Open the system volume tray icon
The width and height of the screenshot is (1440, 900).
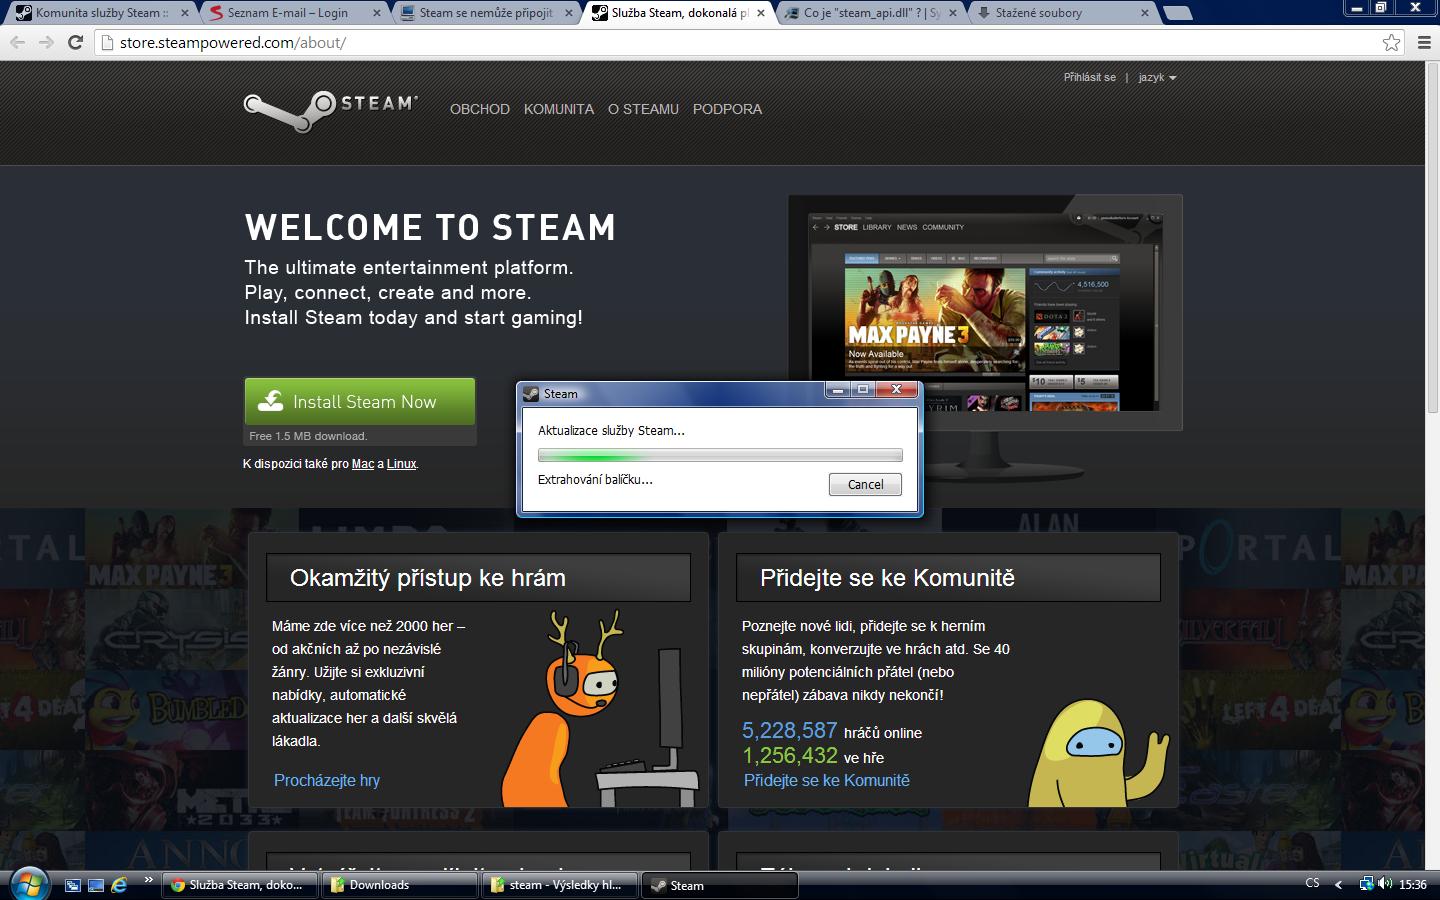(x=1385, y=884)
